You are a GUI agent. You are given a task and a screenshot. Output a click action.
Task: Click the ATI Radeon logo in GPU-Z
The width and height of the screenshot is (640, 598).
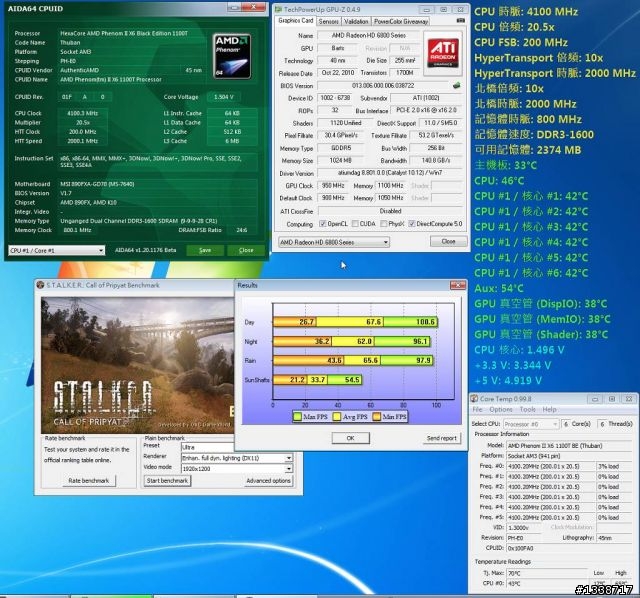point(443,53)
